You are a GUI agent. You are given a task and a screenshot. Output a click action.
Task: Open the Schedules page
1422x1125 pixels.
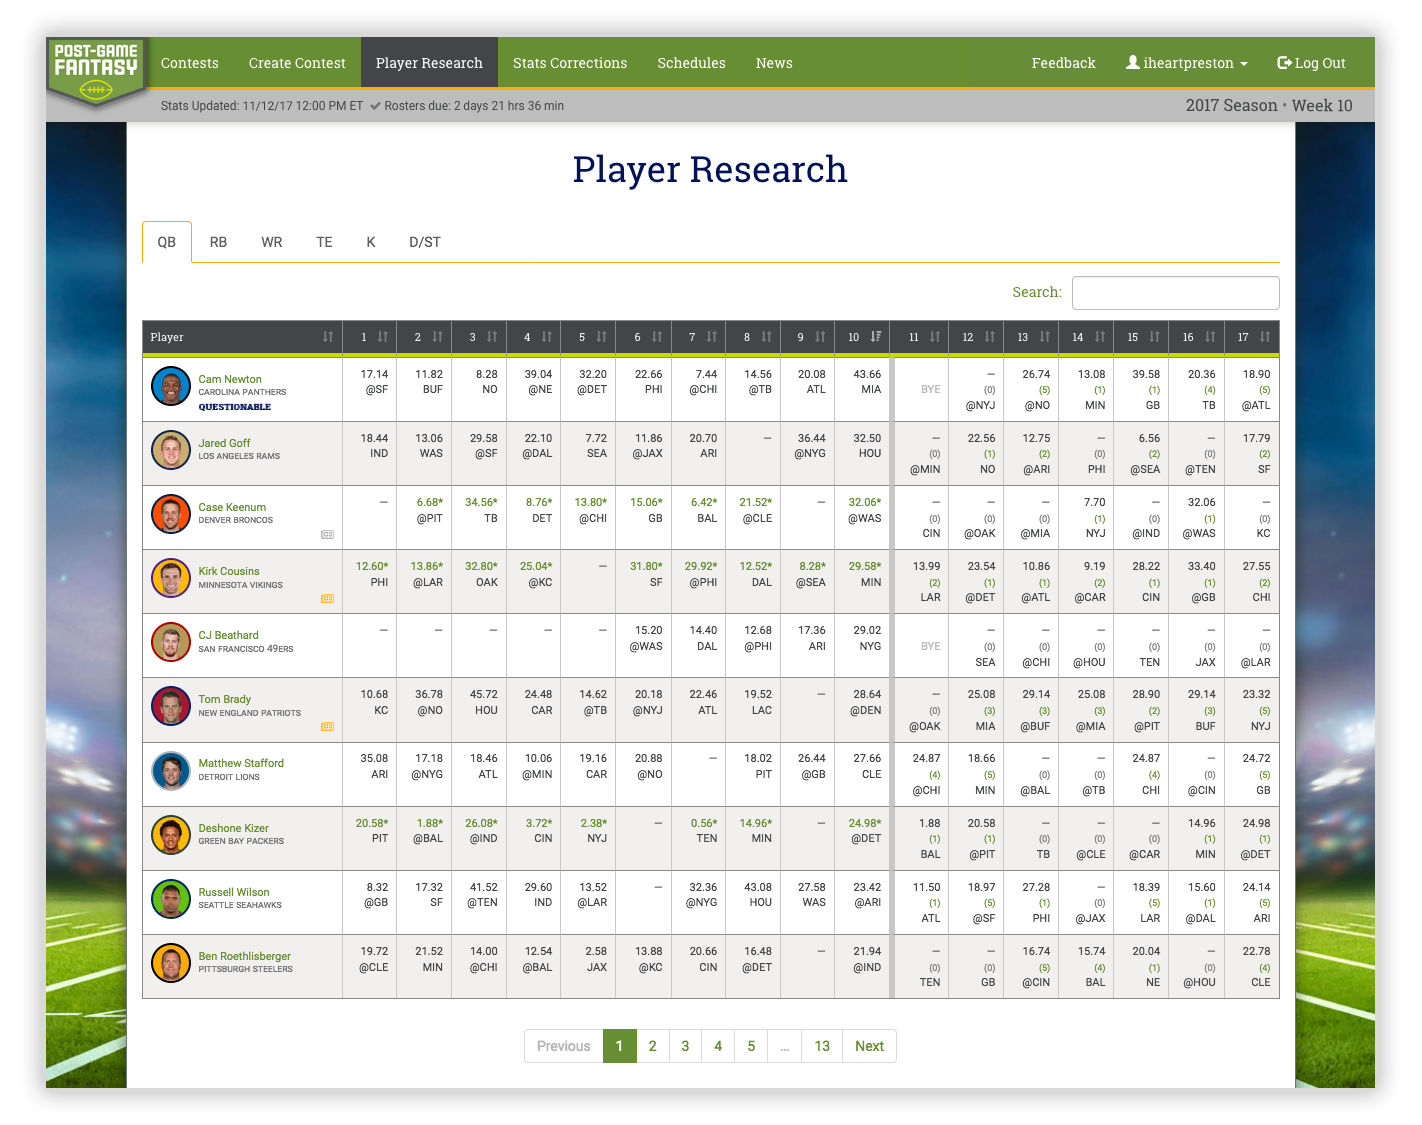691,63
